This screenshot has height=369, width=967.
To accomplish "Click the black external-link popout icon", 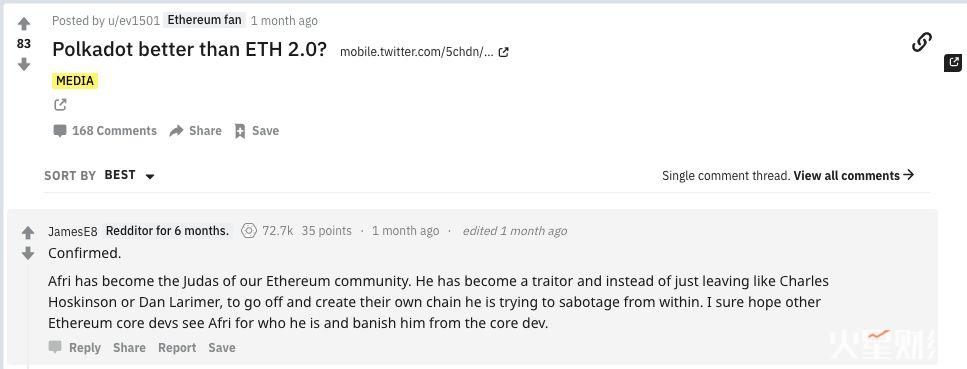I will pos(953,62).
